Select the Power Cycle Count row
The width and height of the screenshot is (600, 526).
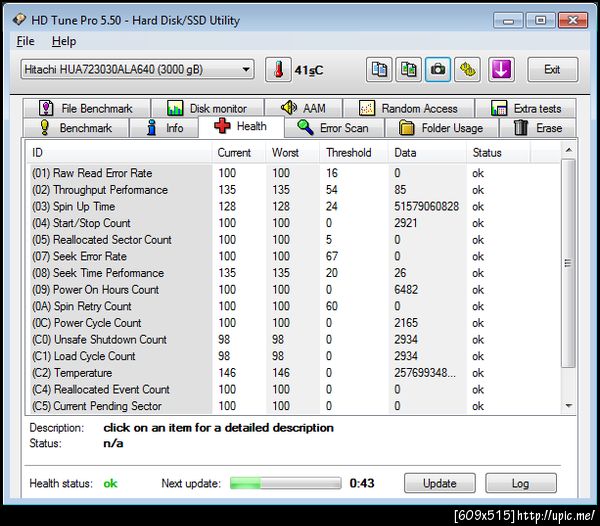(x=294, y=323)
